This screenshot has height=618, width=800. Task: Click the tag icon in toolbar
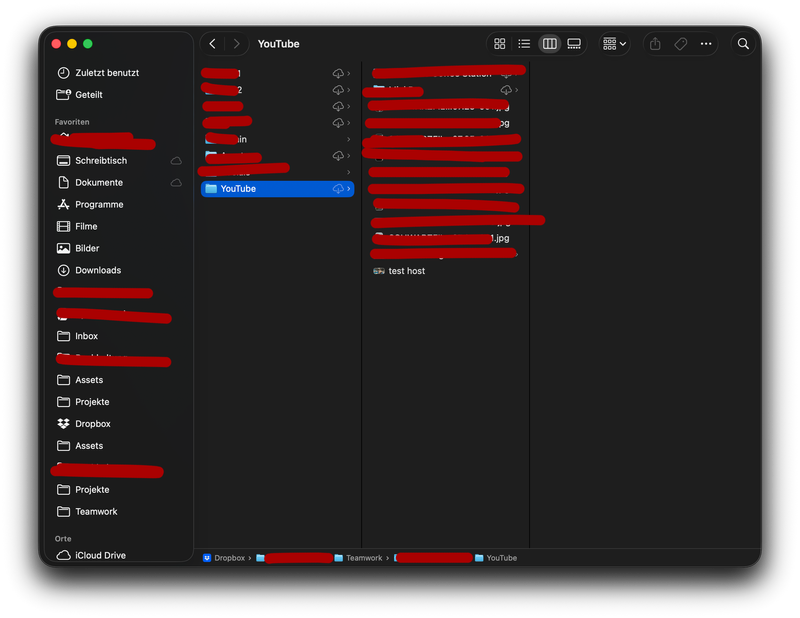pyautogui.click(x=680, y=44)
